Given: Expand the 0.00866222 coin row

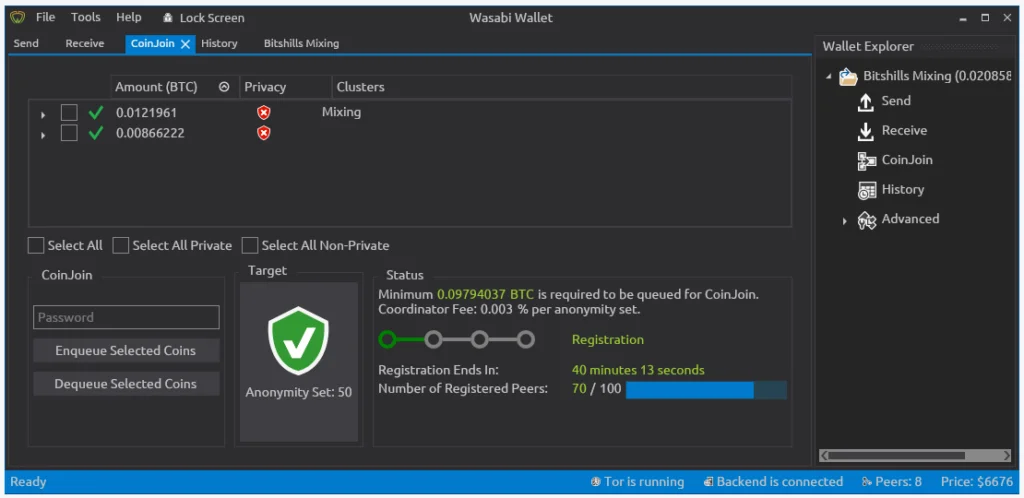Looking at the screenshot, I should (43, 135).
